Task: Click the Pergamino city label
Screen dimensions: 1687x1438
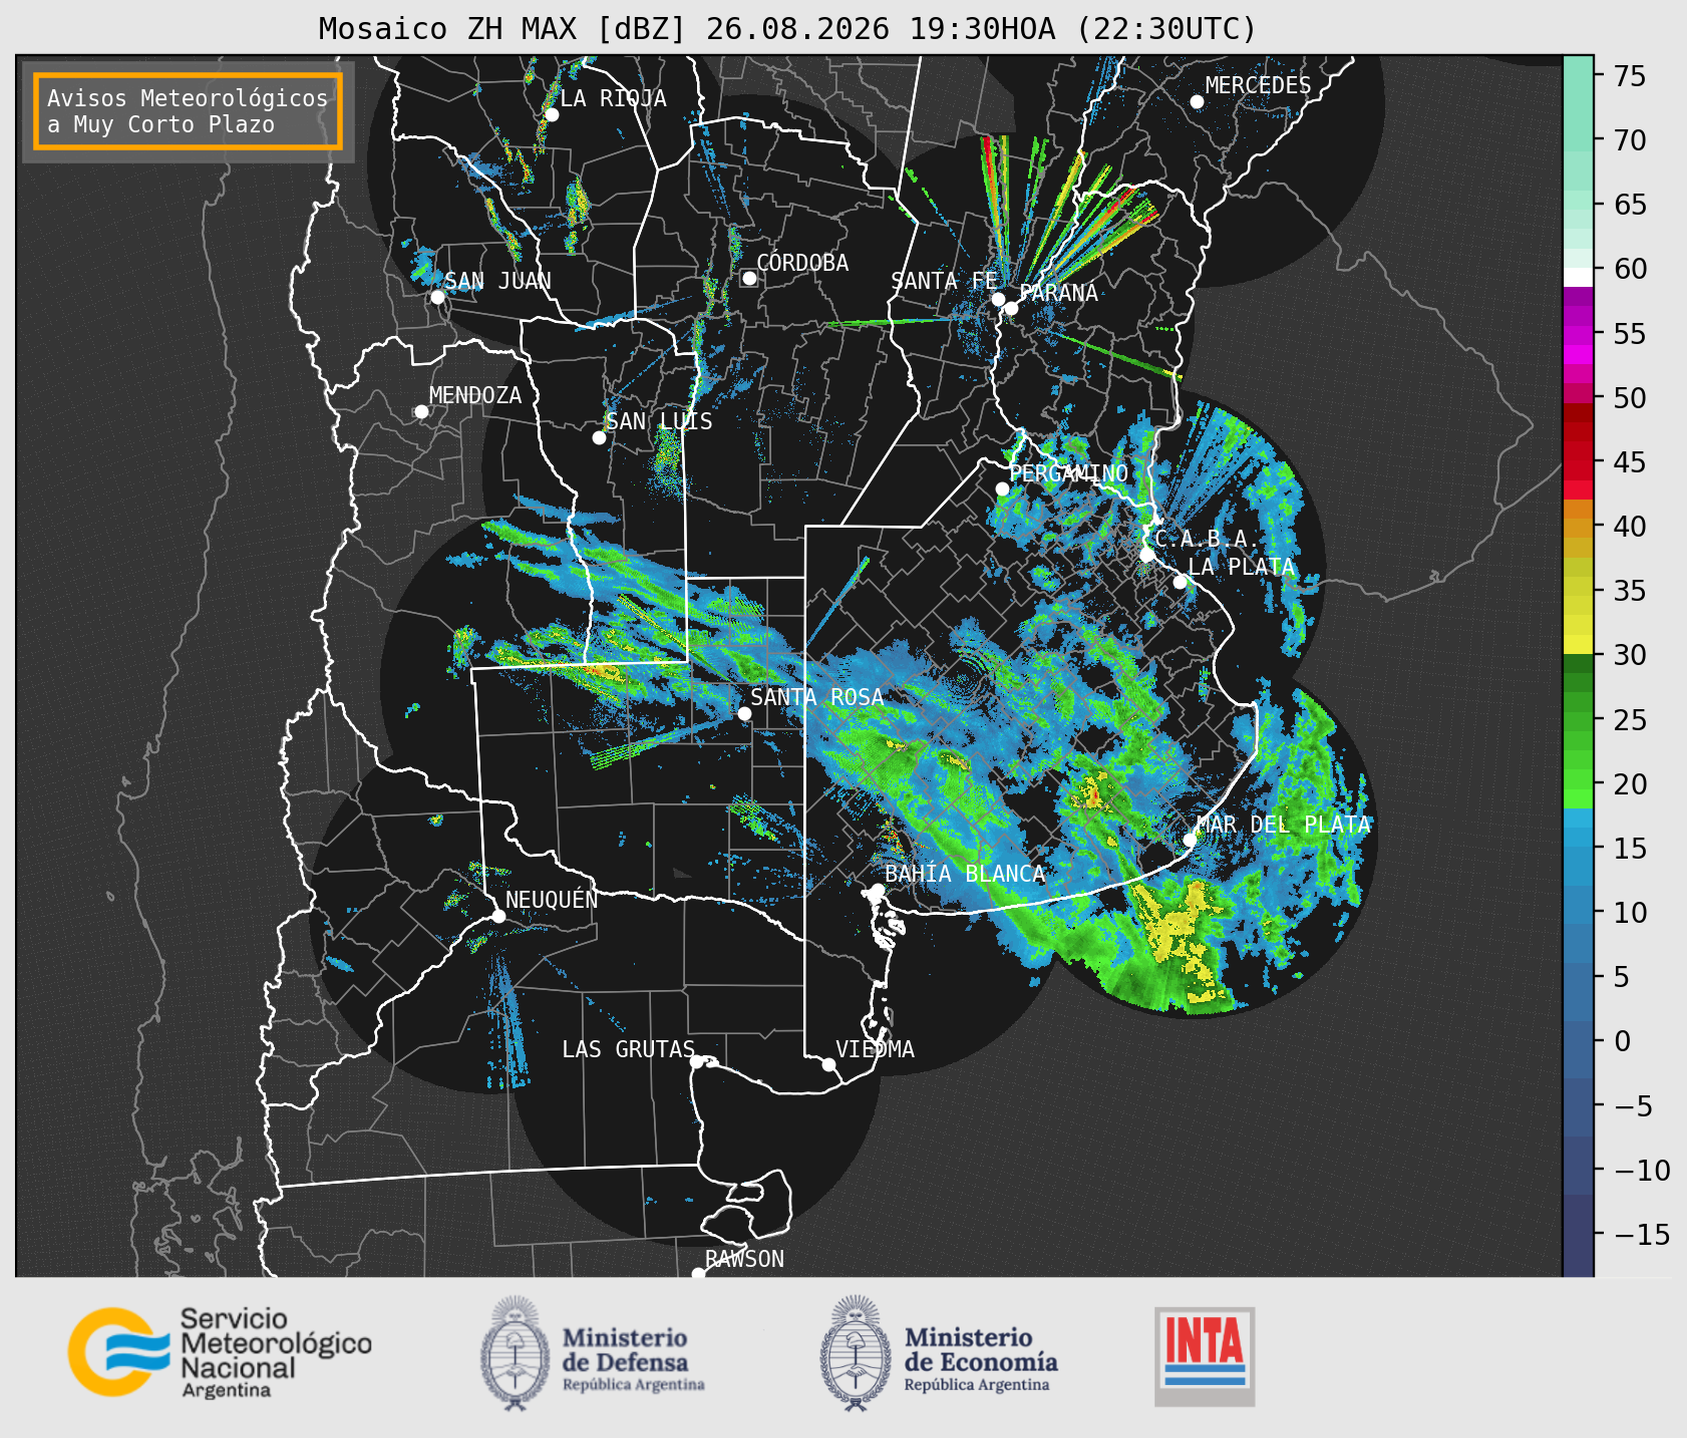Action: pyautogui.click(x=1069, y=473)
